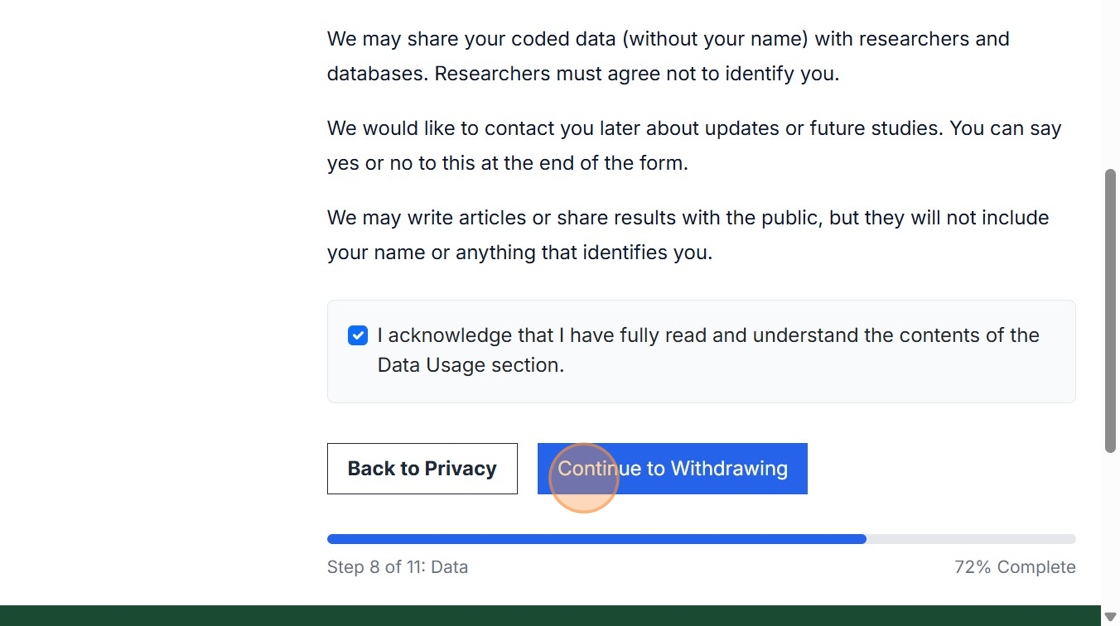Click the blue filled part of progress bar

[596, 539]
